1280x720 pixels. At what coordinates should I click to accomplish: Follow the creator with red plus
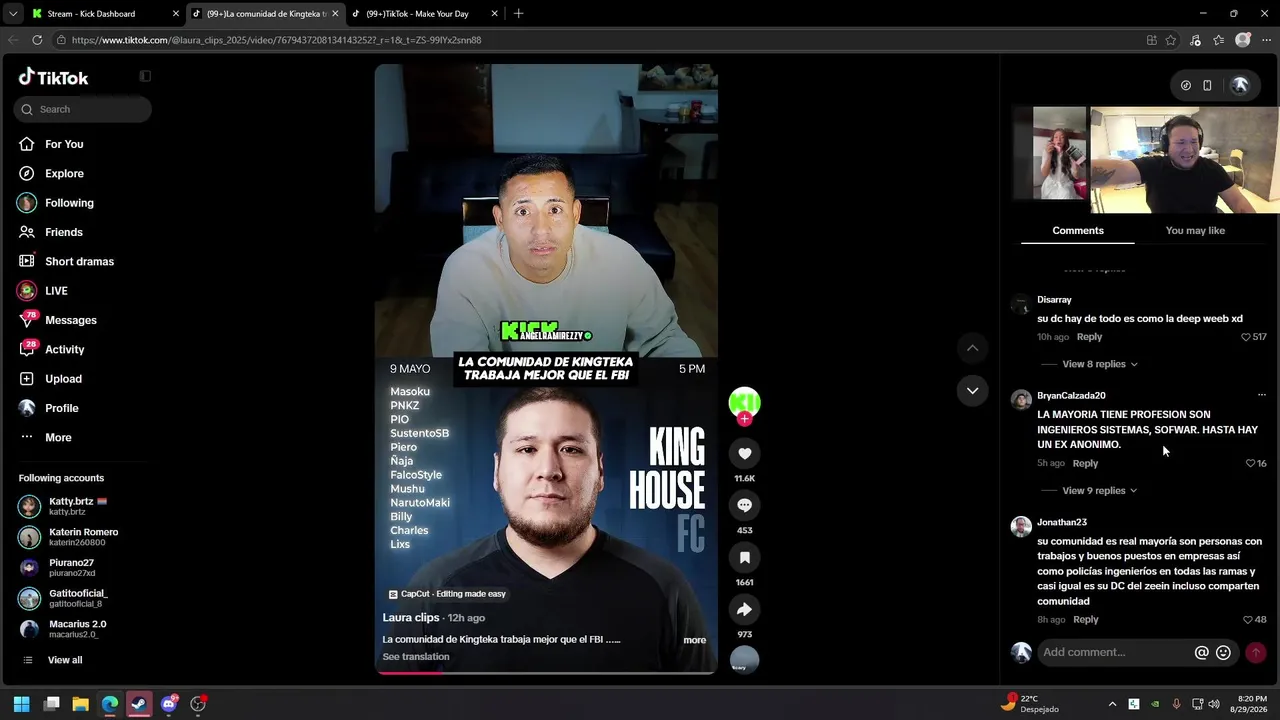pos(744,419)
